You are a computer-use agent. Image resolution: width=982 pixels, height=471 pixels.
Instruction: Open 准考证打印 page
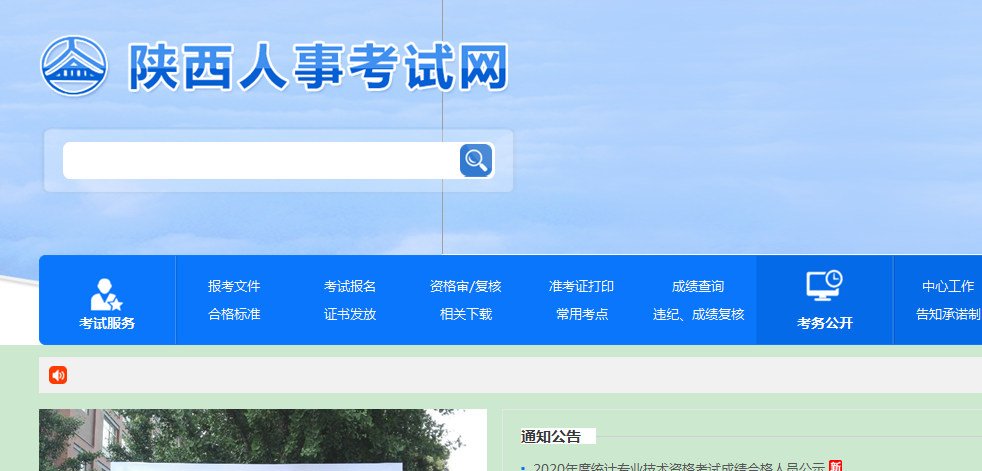(582, 286)
